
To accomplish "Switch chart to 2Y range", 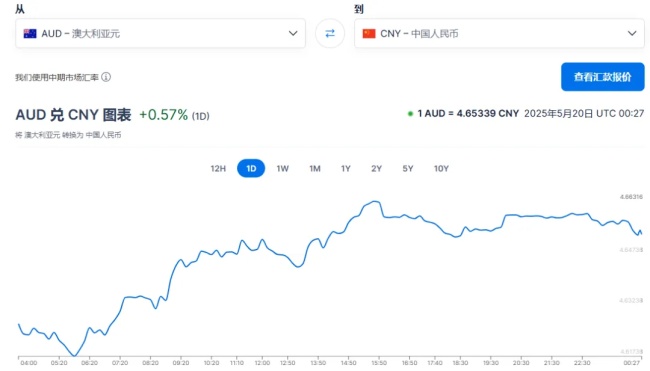I will pos(376,168).
